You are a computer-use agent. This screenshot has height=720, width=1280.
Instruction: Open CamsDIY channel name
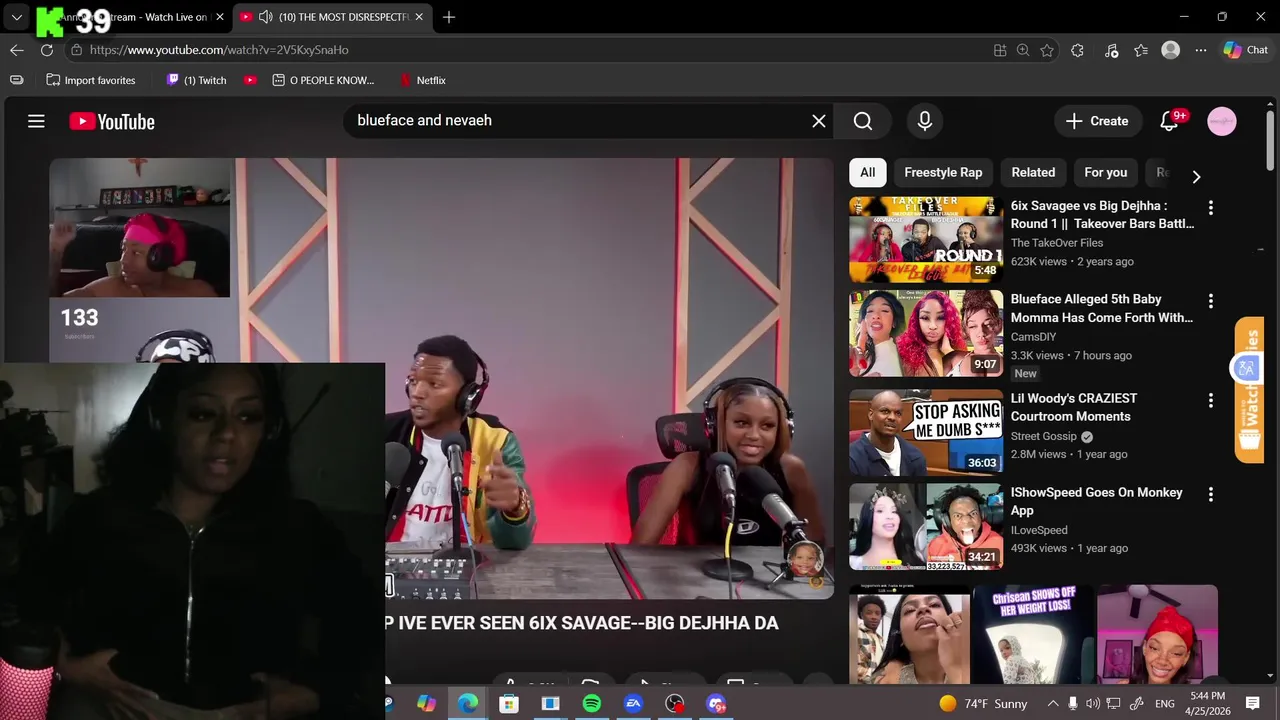click(1033, 337)
